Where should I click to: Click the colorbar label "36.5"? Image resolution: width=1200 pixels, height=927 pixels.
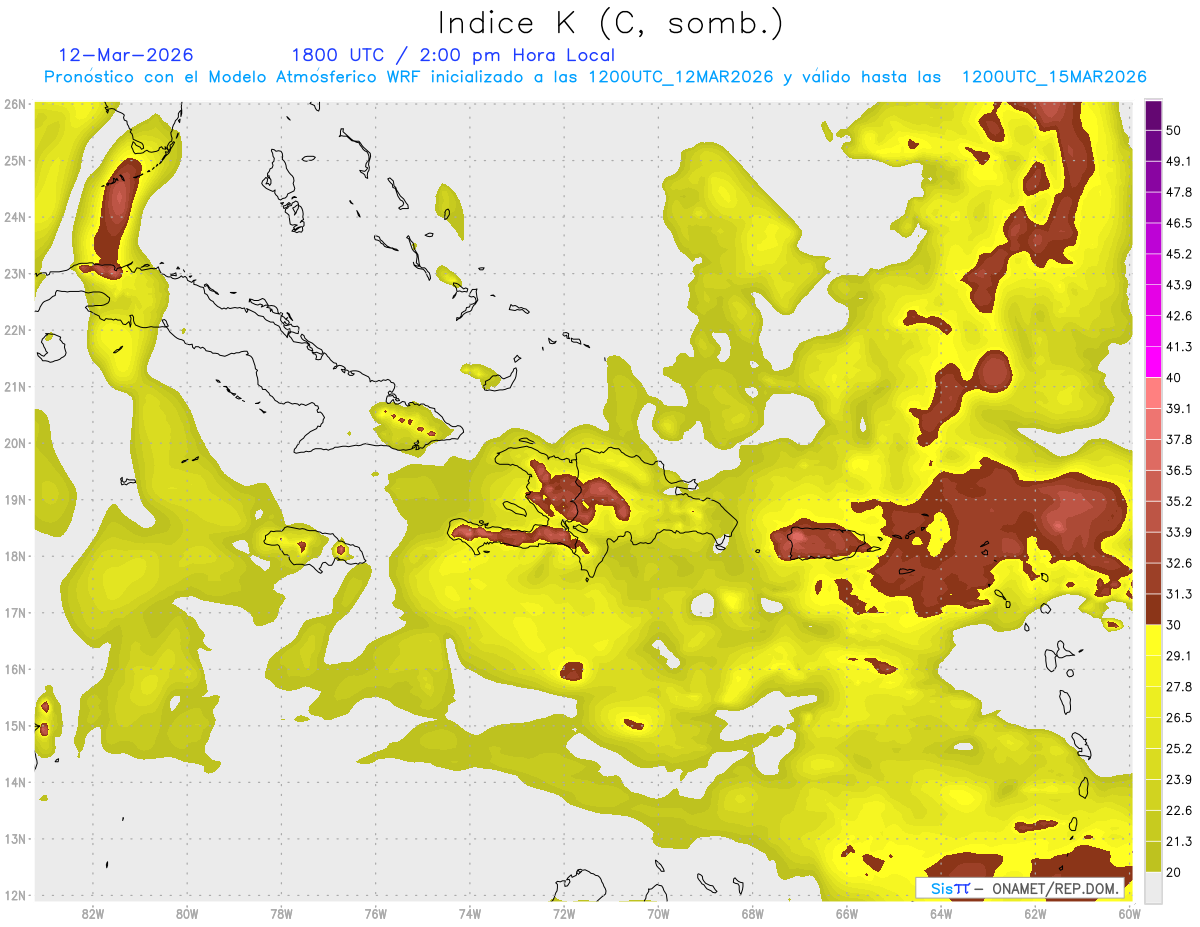click(x=1178, y=471)
